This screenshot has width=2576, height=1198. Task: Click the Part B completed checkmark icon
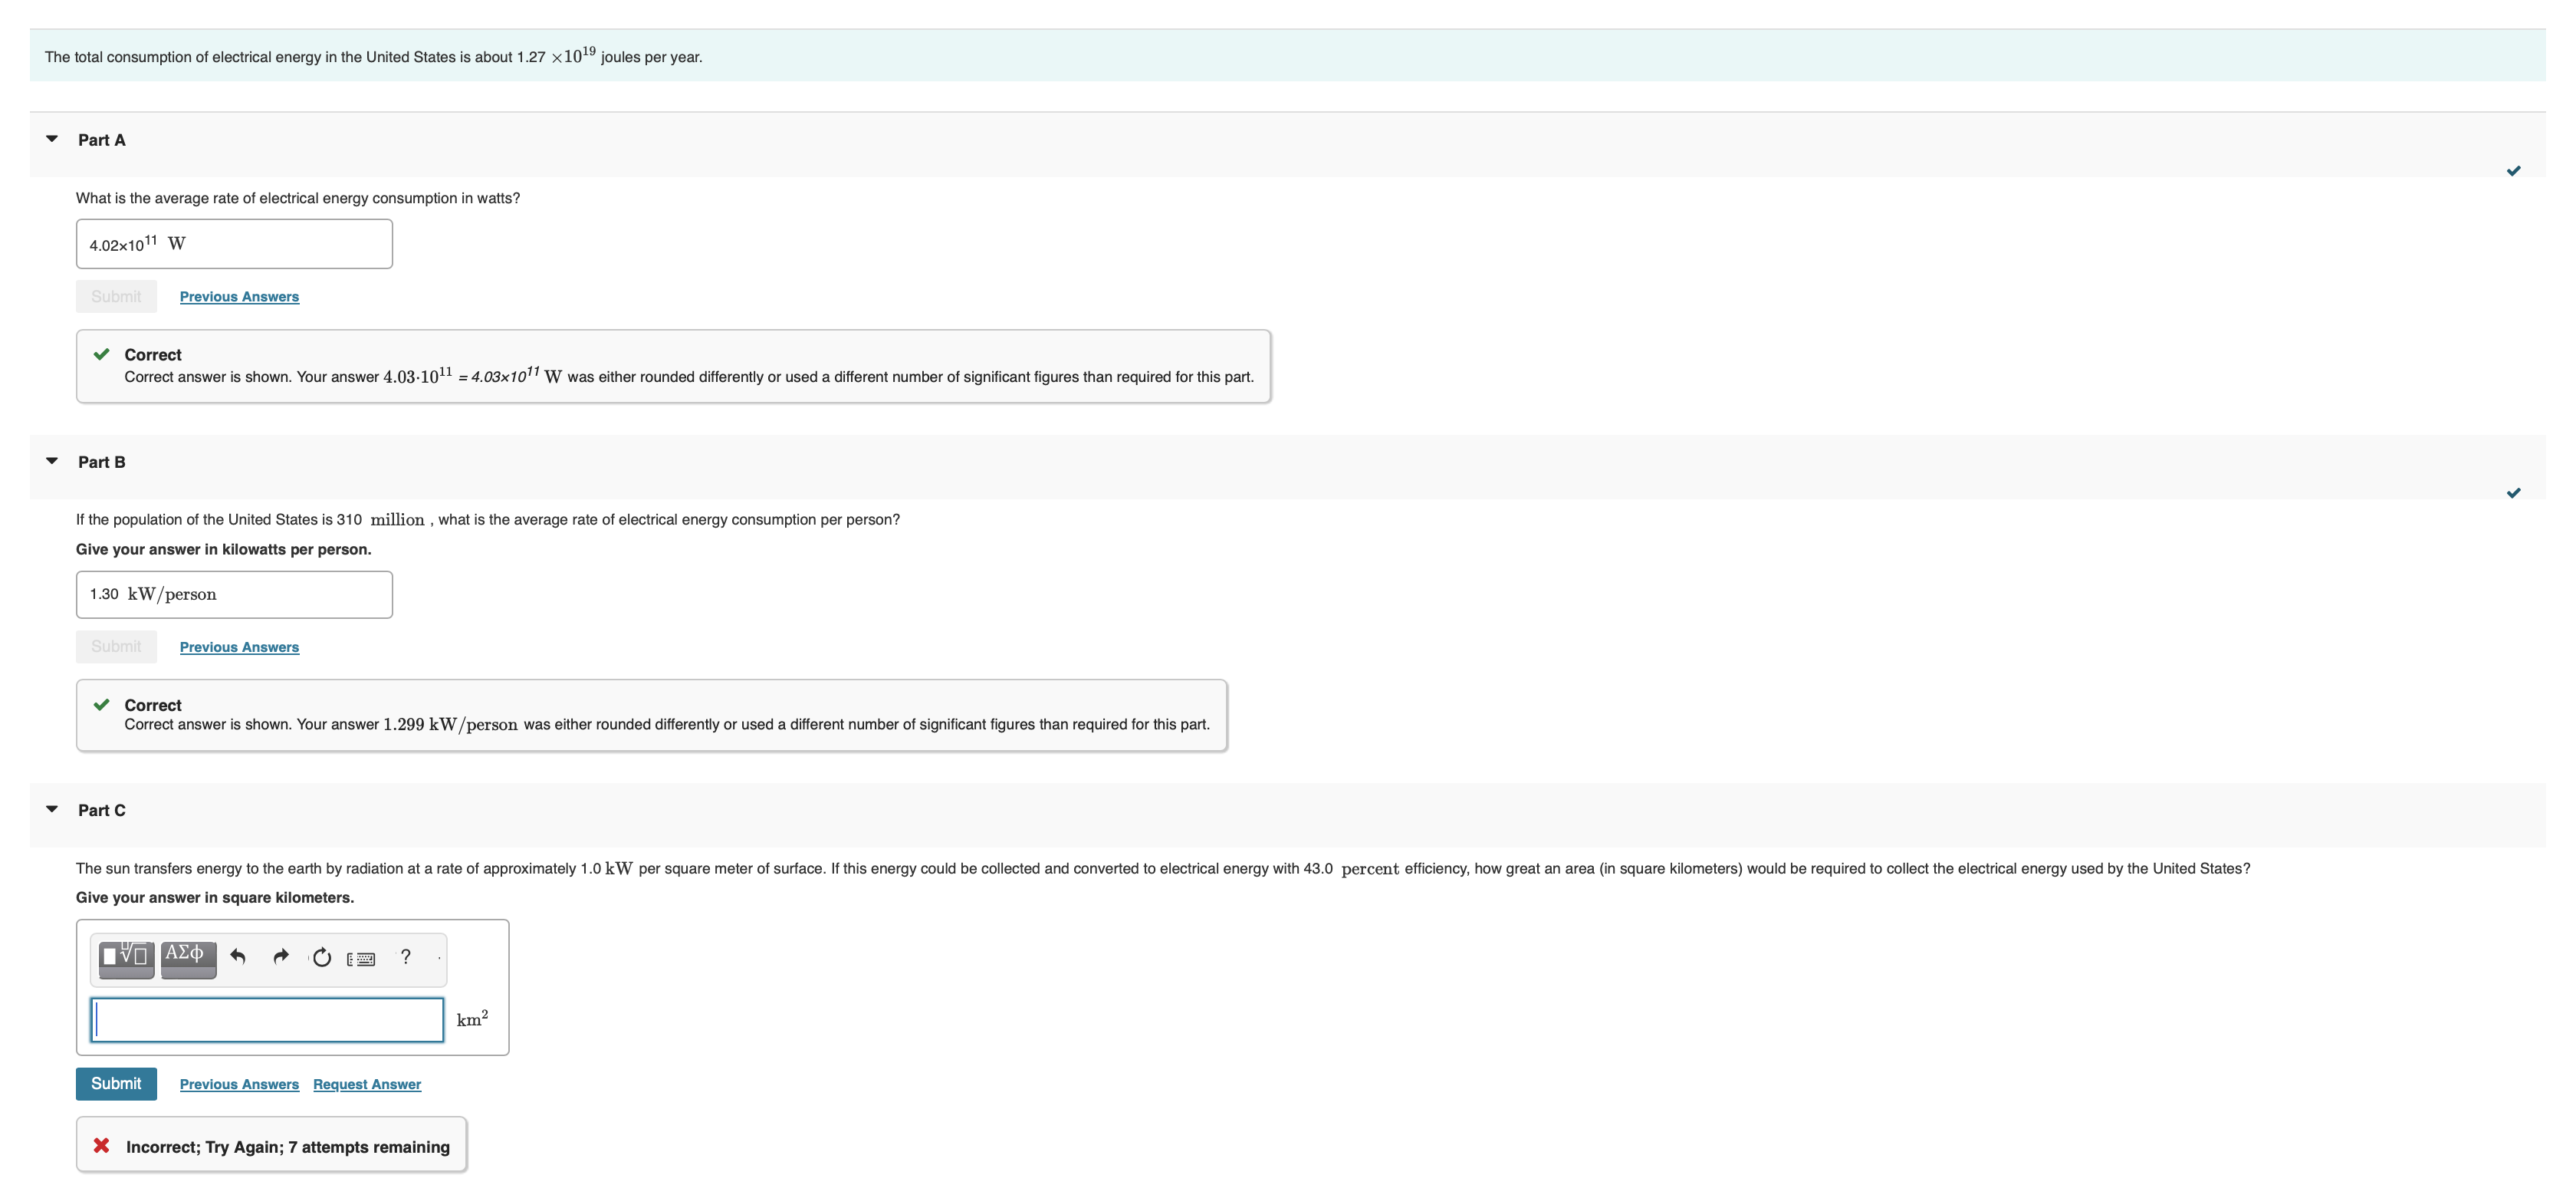[x=2513, y=493]
